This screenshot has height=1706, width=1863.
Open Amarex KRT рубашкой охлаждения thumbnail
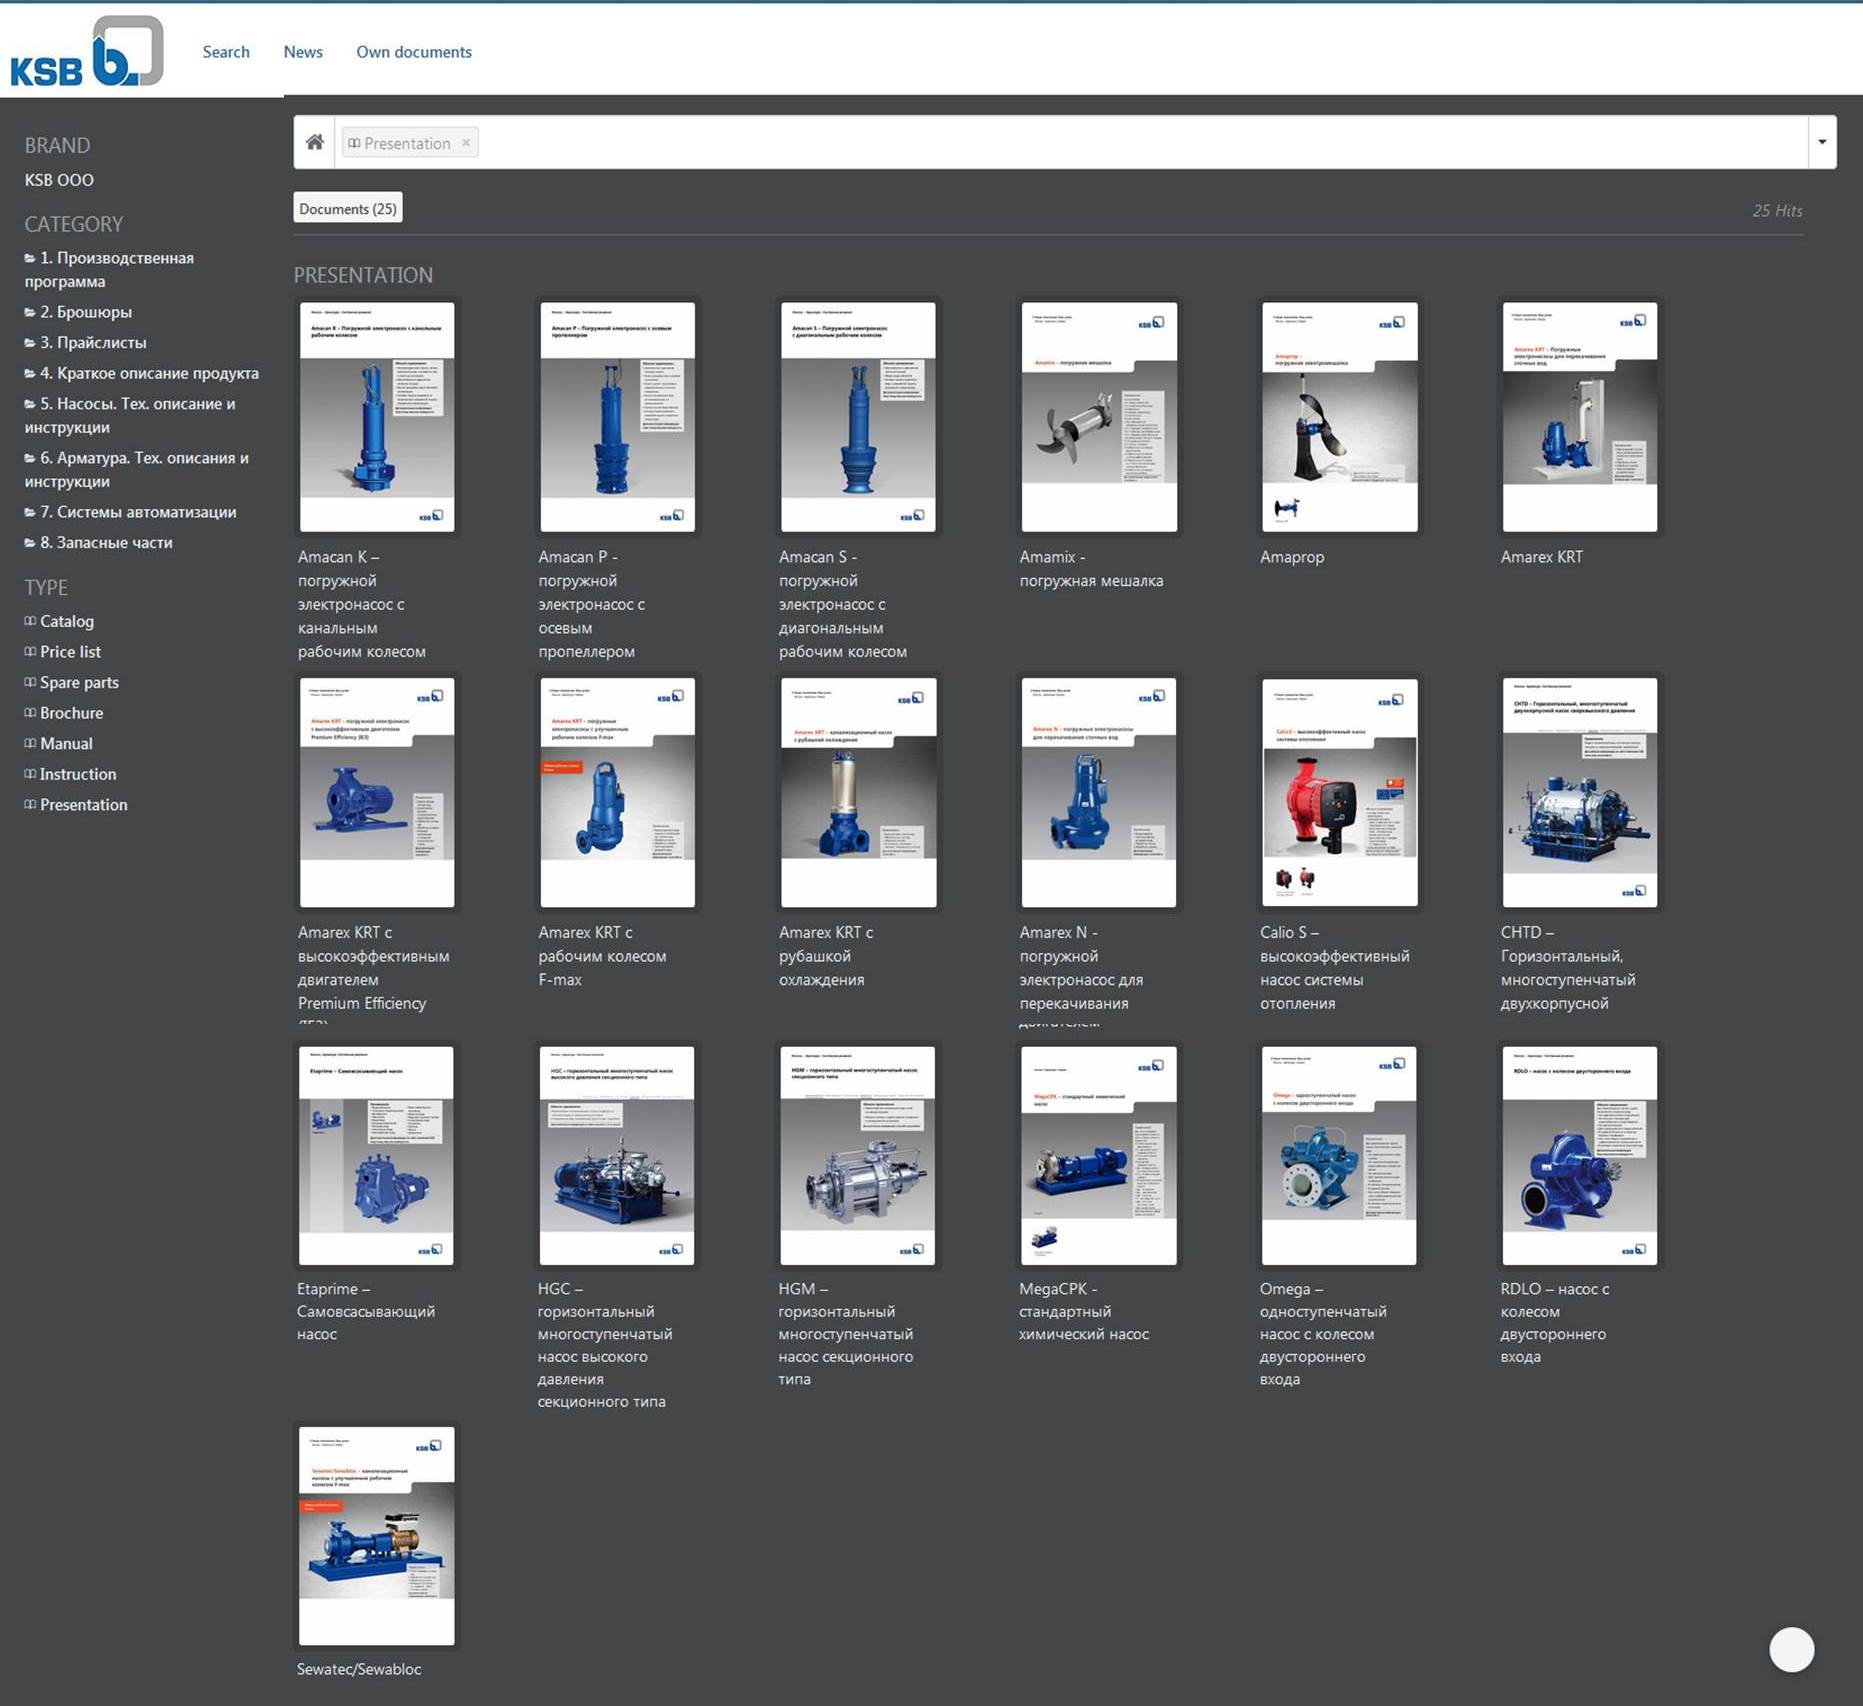pos(858,793)
